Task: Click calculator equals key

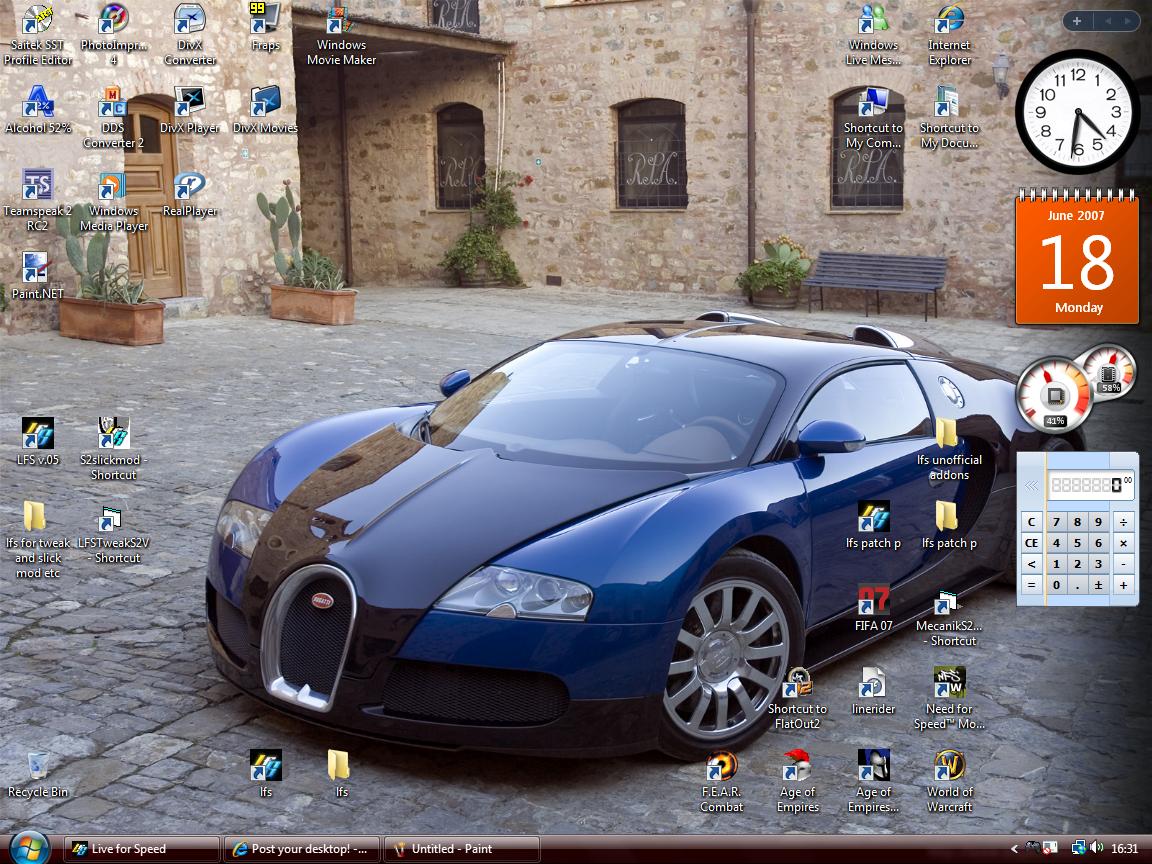Action: (x=1032, y=585)
